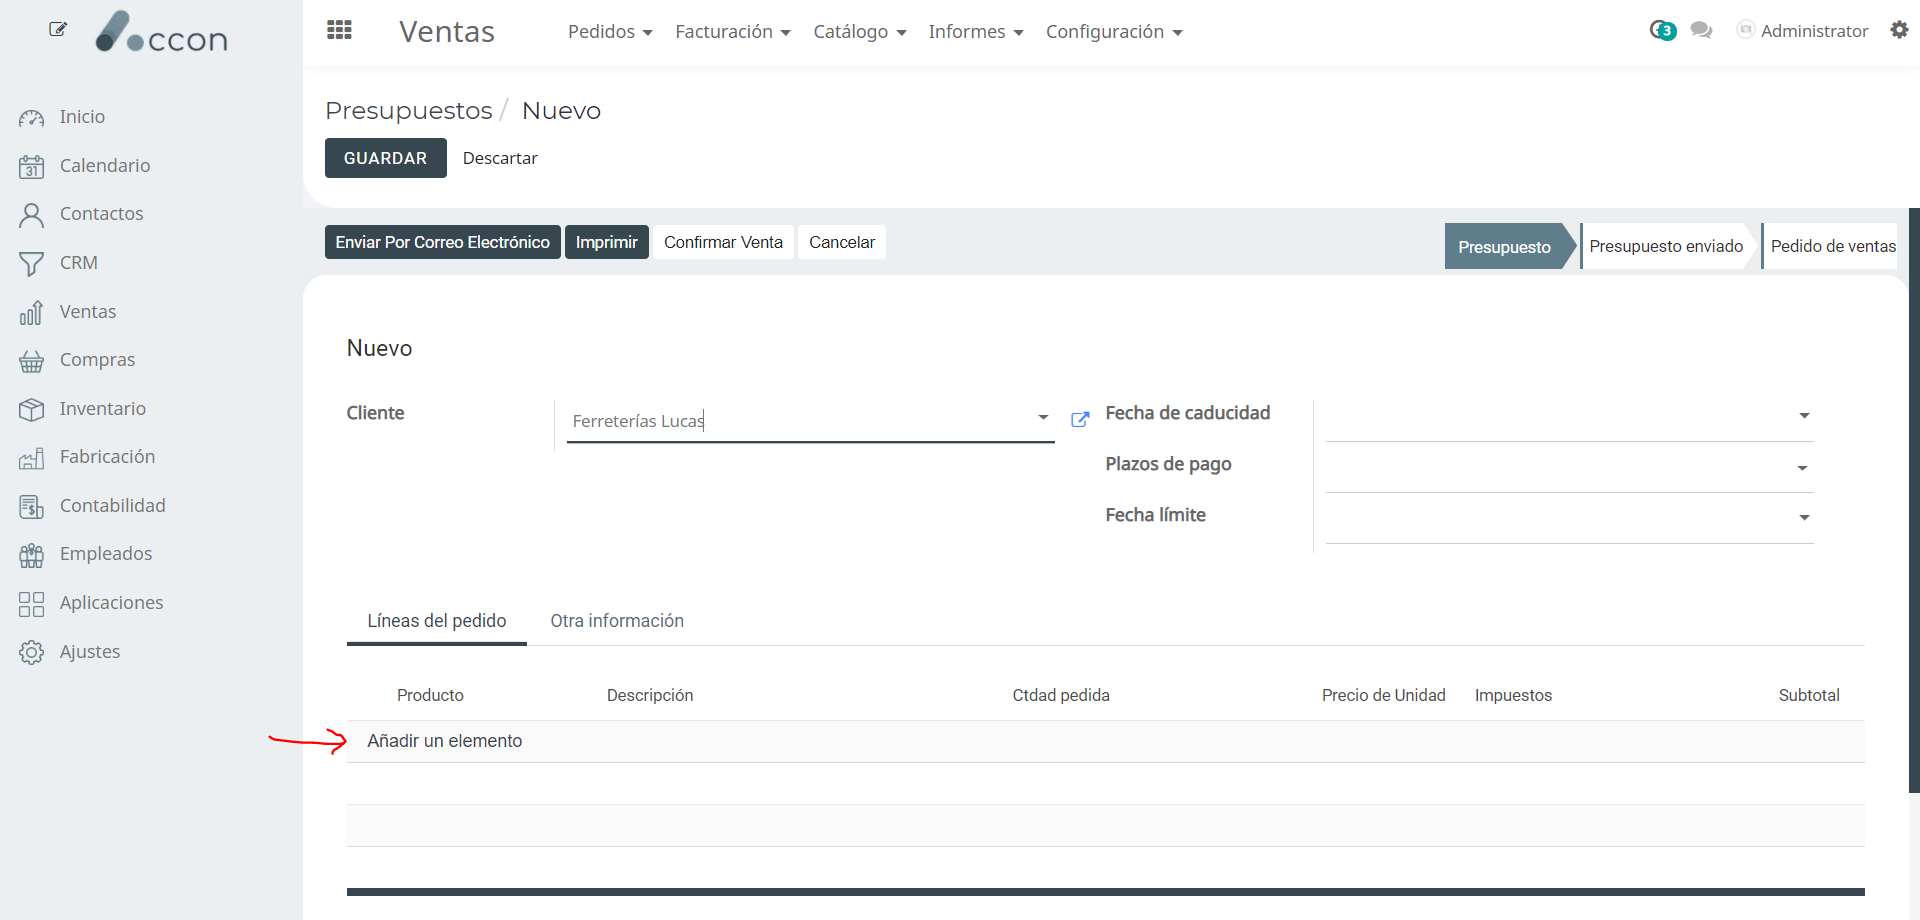
Task: Switch to Otra información tab
Action: coord(617,621)
